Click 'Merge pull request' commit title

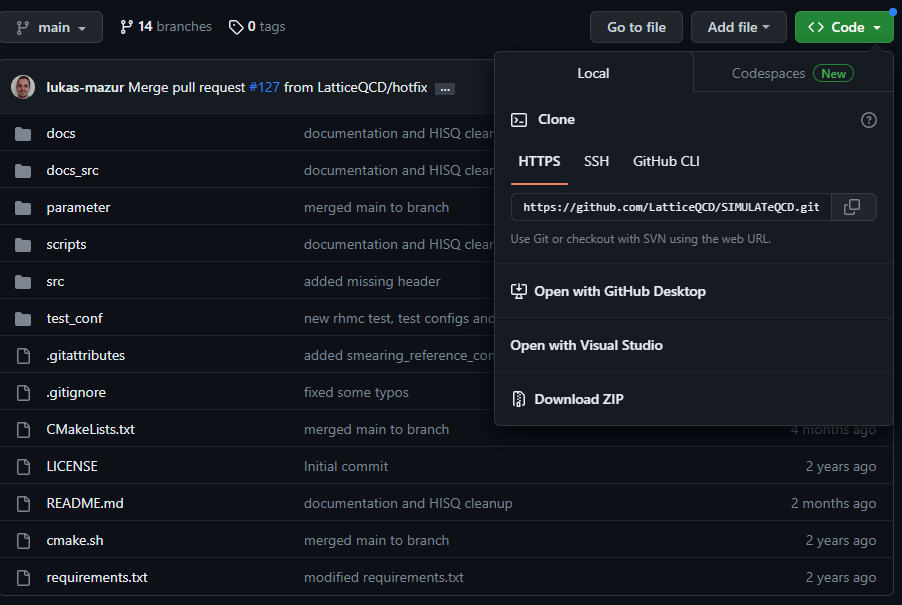186,87
